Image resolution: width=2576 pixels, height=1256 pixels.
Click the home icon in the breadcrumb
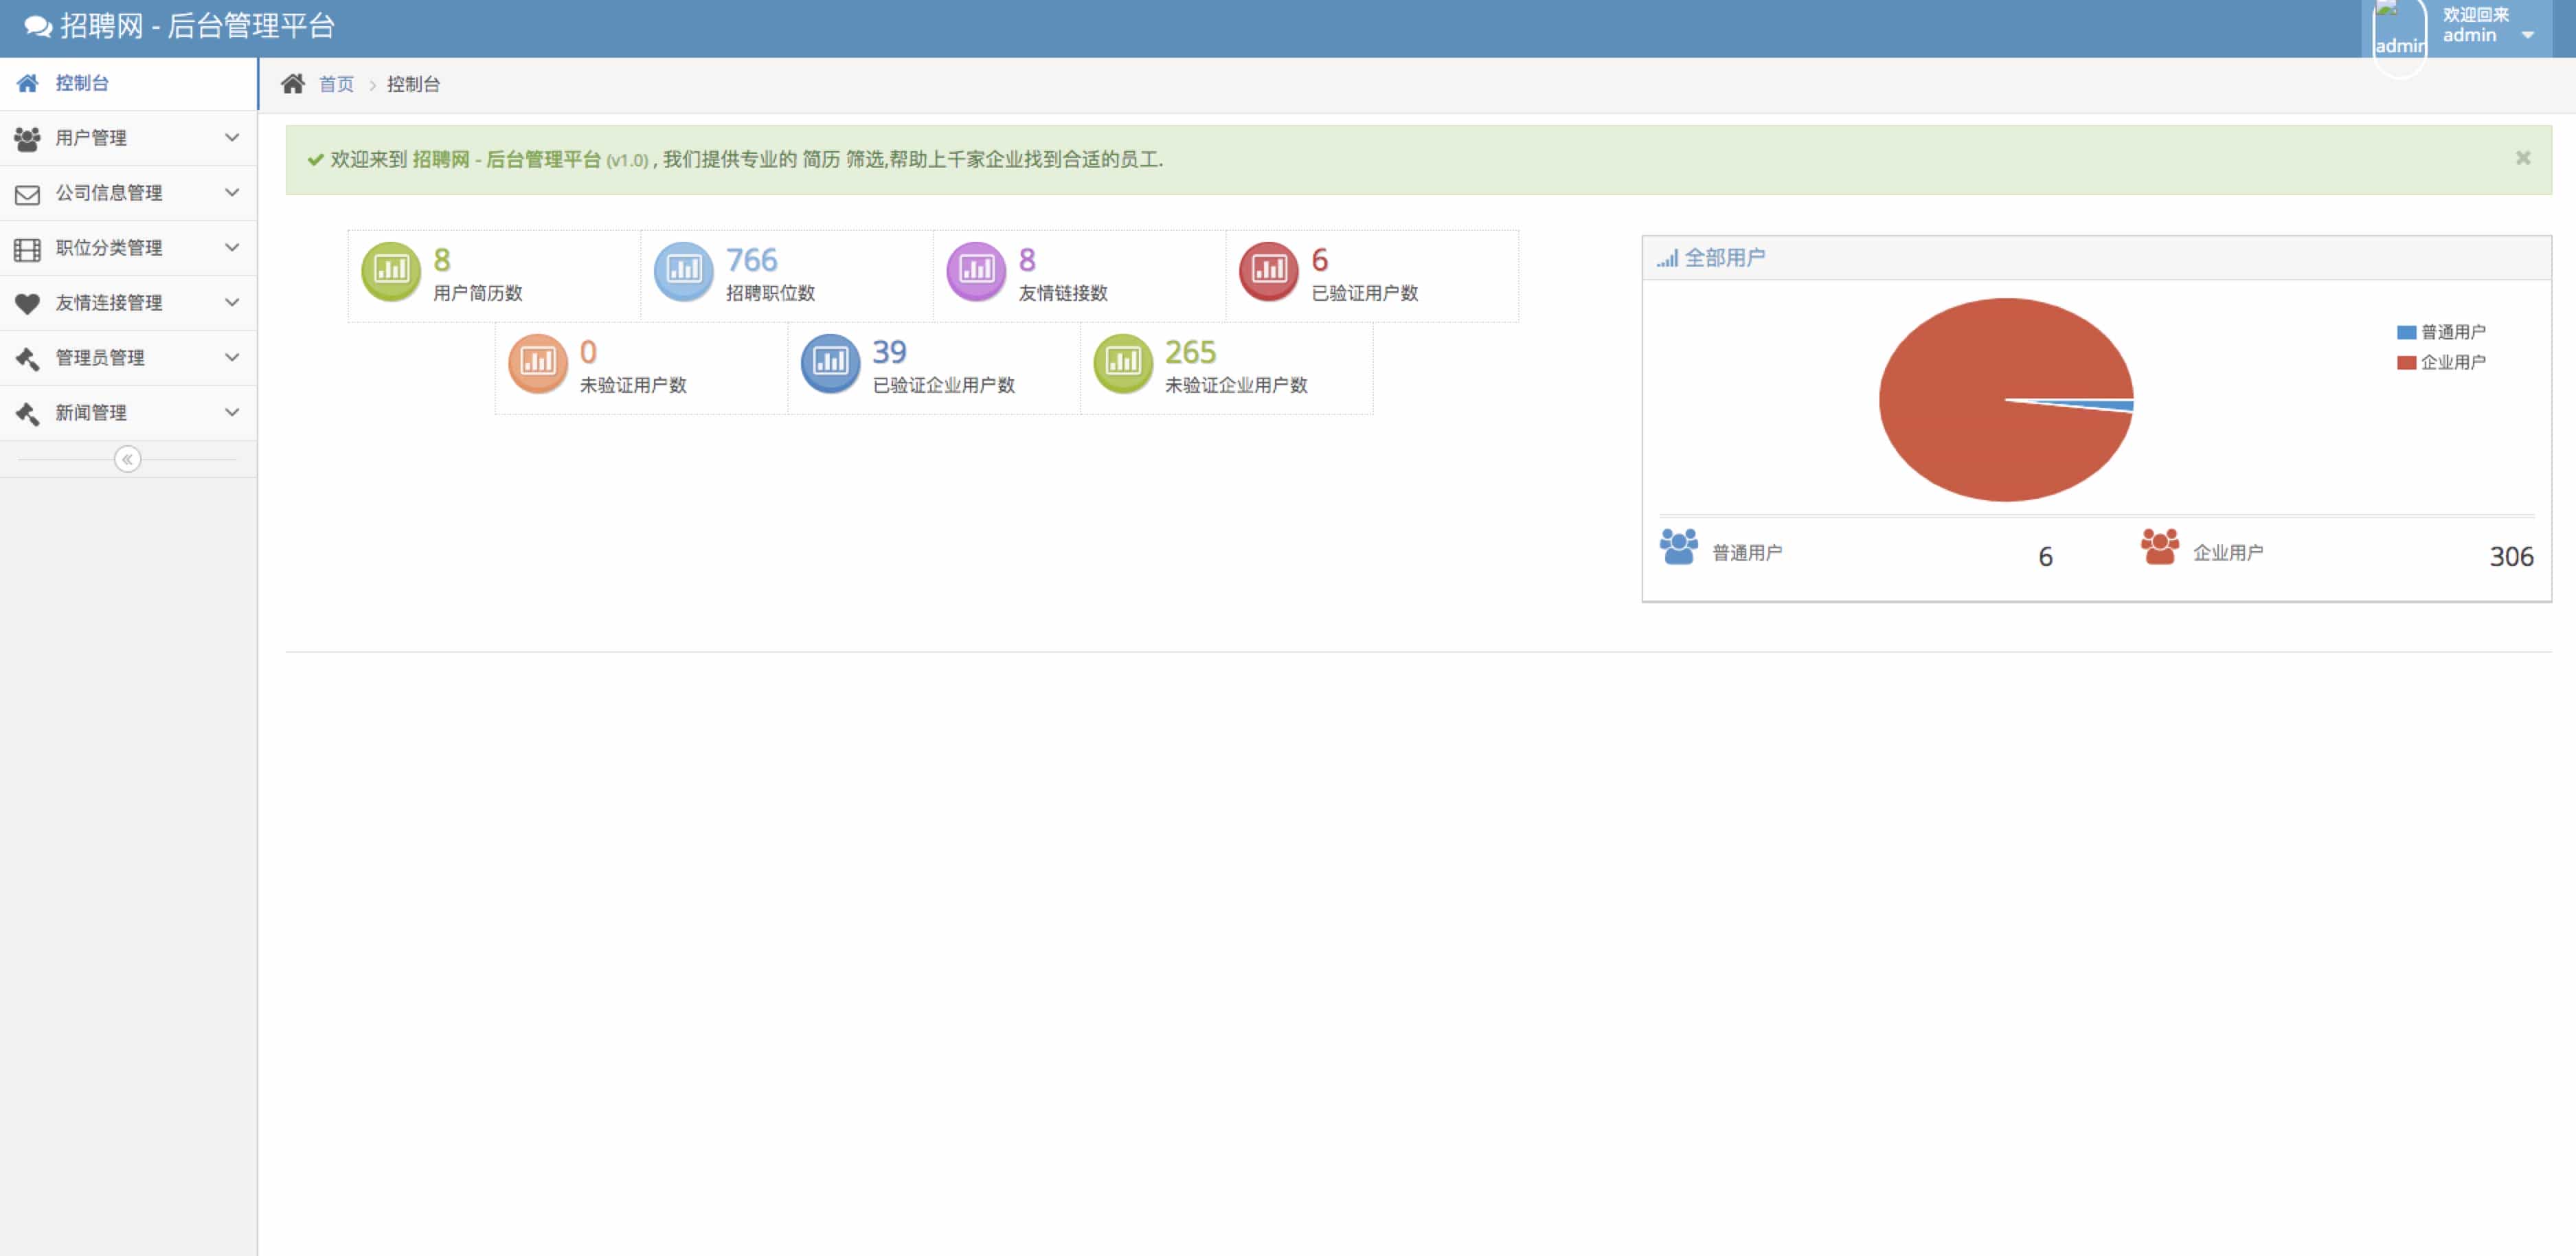(293, 84)
